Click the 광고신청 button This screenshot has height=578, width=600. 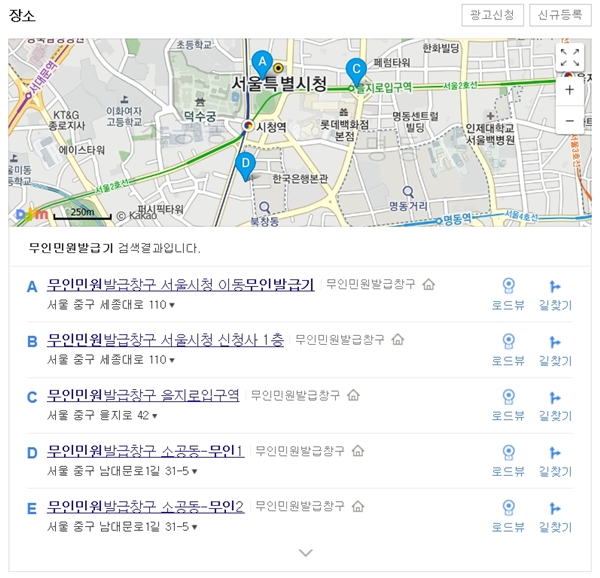pos(491,15)
